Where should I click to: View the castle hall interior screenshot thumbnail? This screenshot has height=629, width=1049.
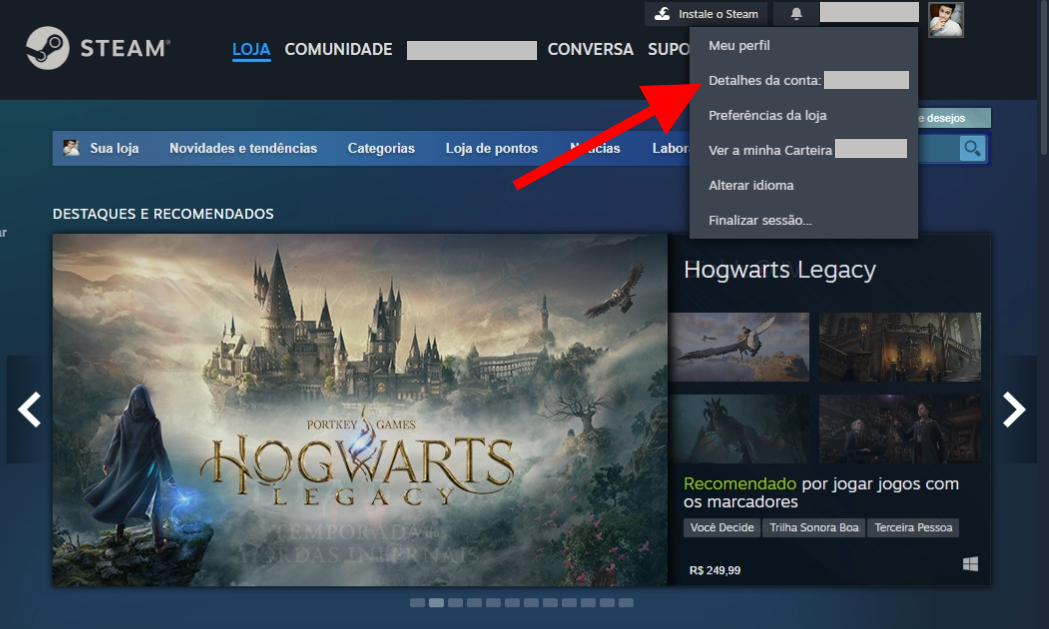[900, 347]
